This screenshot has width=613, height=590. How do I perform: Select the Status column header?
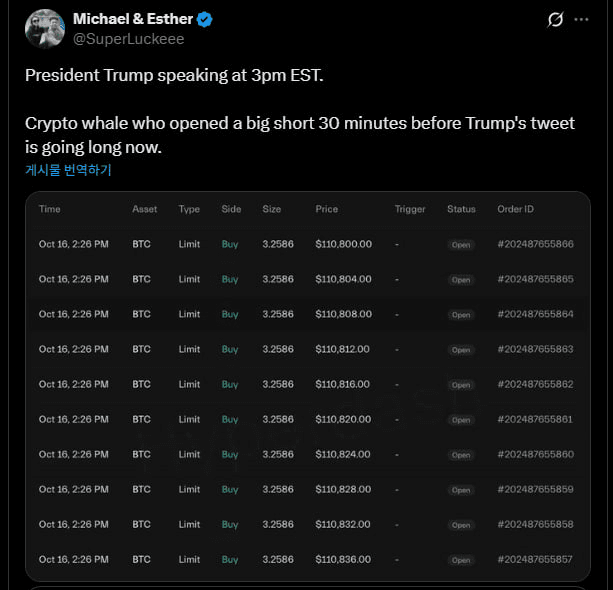[x=461, y=209]
